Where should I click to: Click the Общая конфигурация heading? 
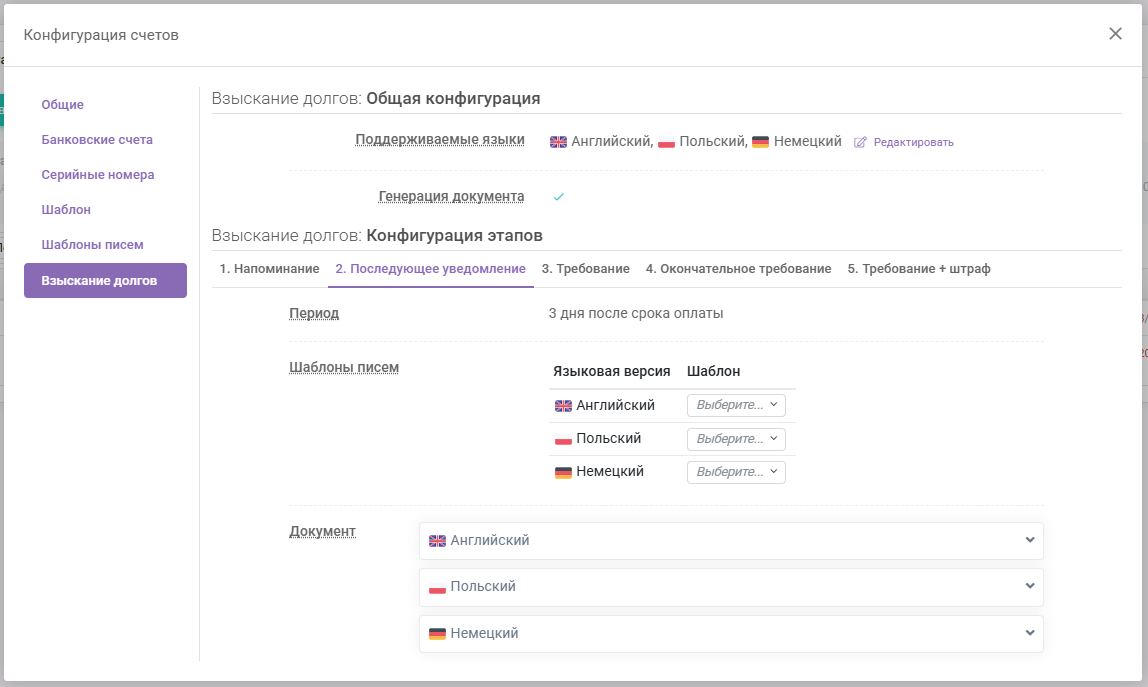453,99
